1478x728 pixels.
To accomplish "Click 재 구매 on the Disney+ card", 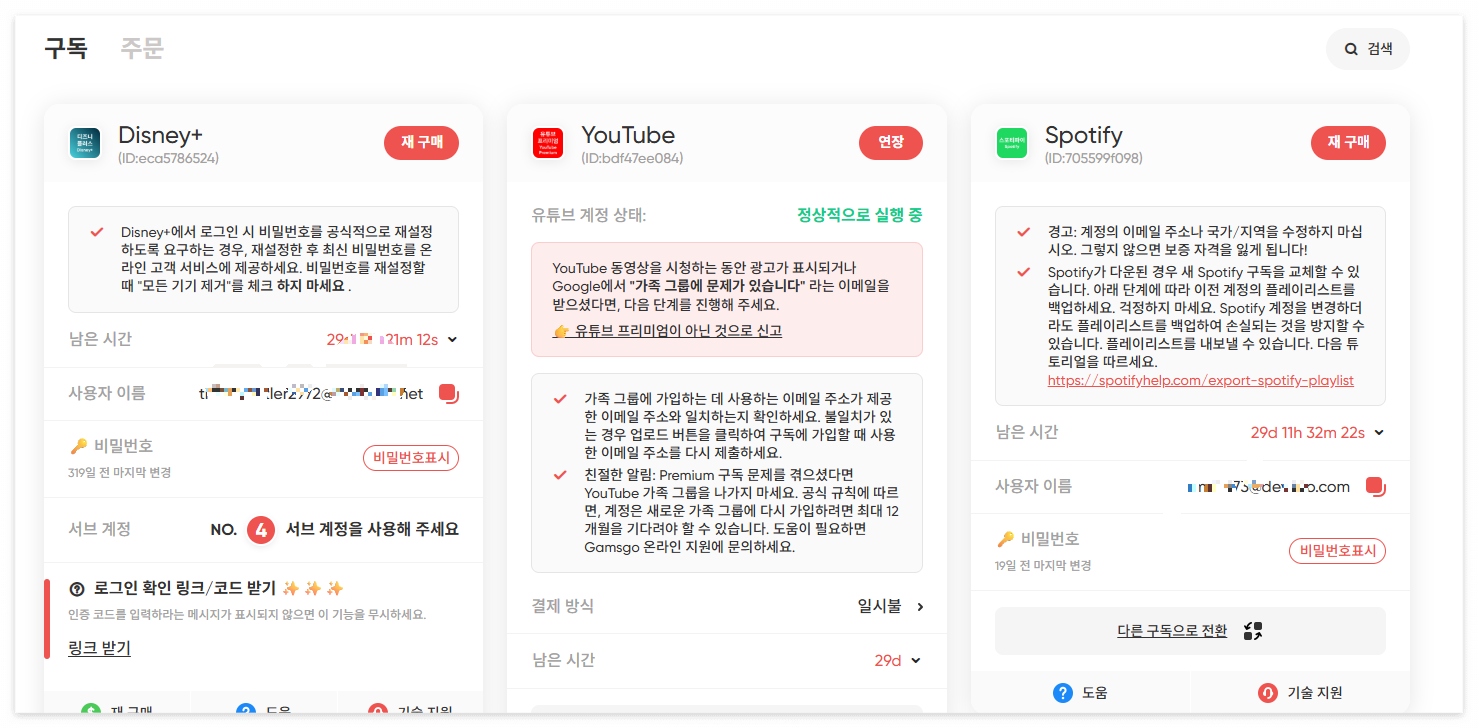I will pos(421,143).
